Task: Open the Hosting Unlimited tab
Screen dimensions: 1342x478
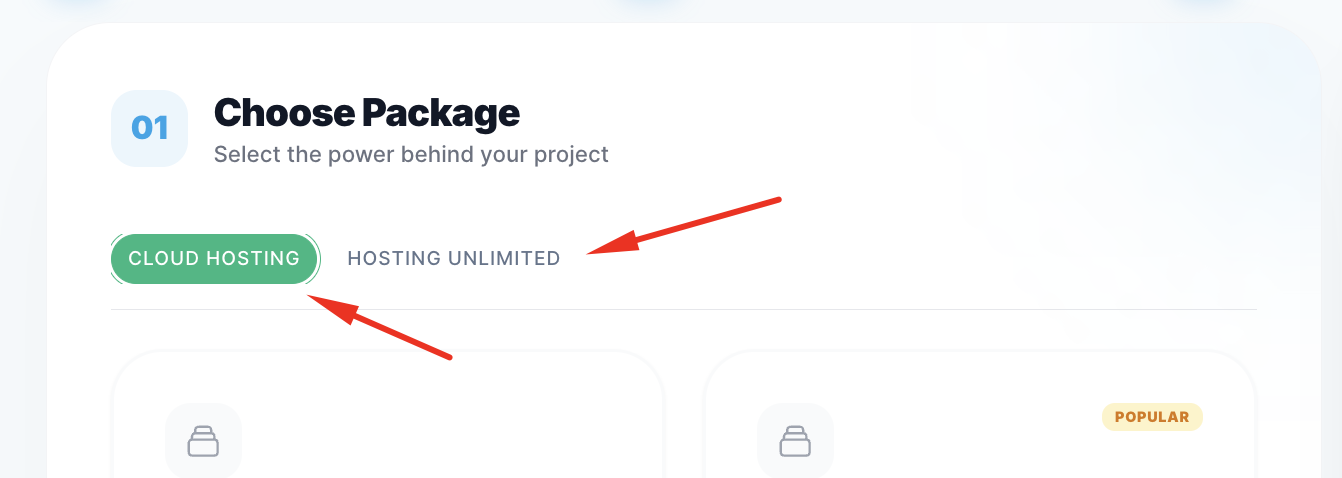Action: tap(453, 259)
